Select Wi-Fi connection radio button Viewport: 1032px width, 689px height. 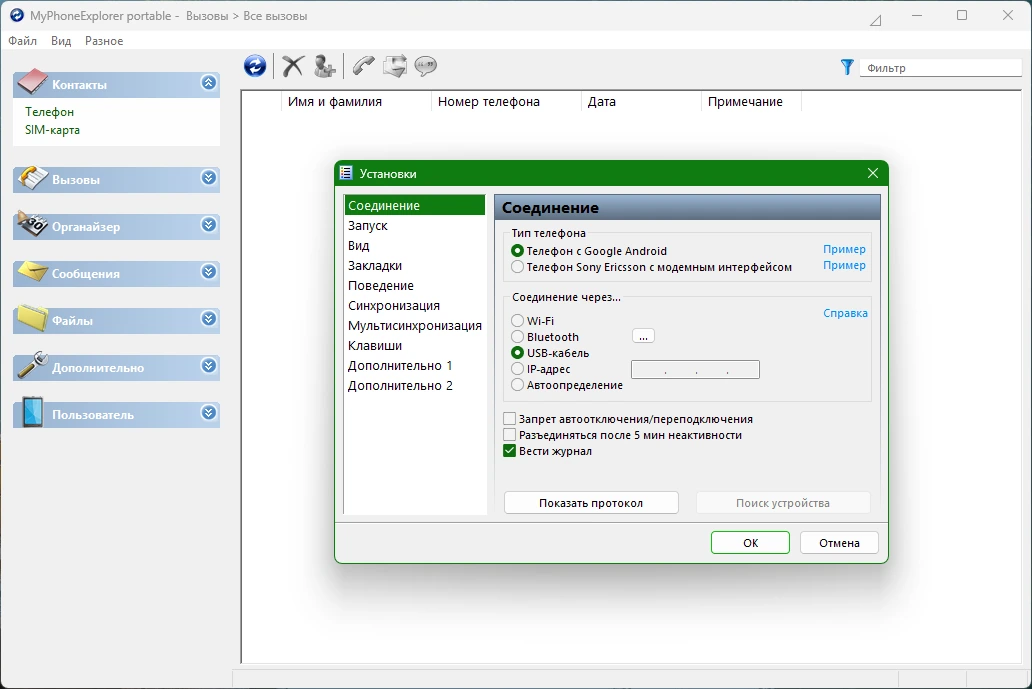(x=517, y=320)
